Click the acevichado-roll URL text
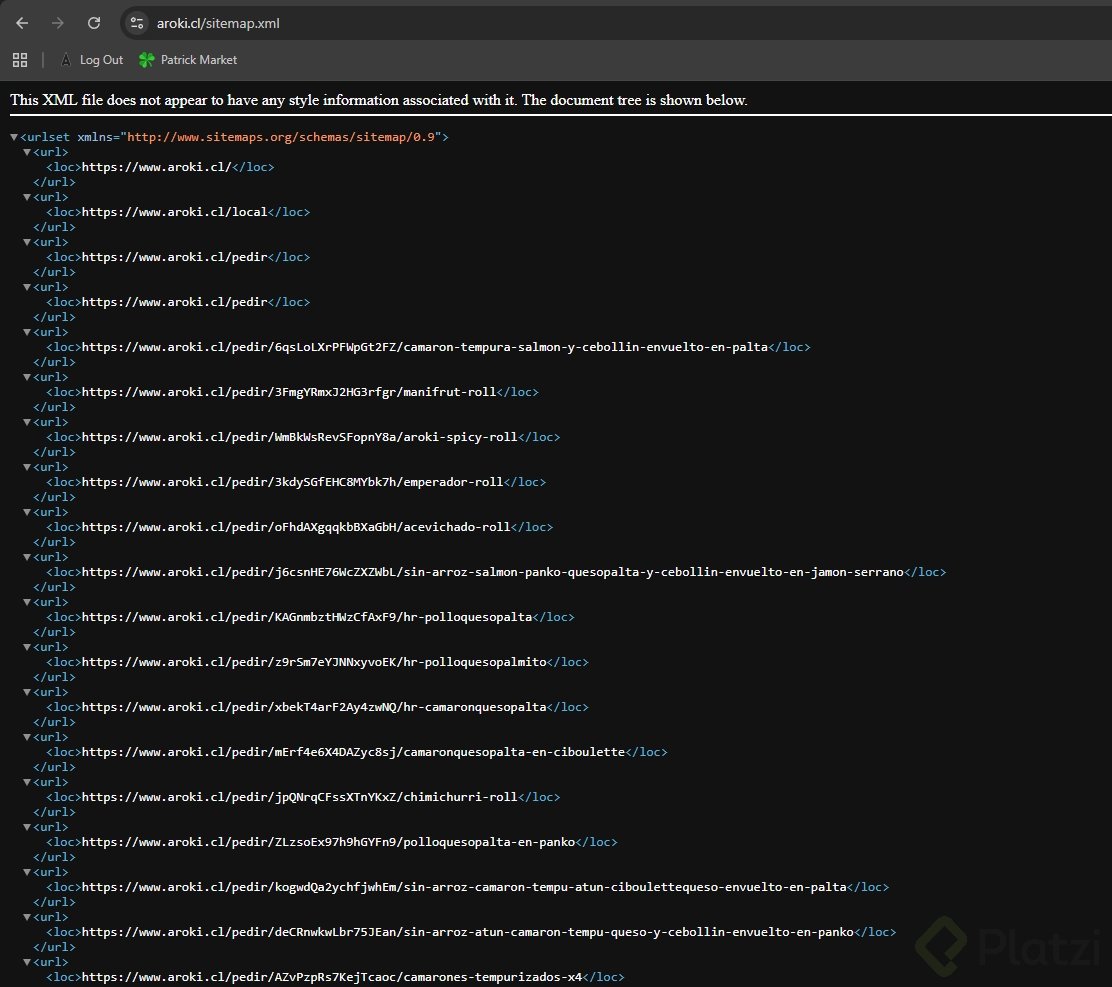This screenshot has width=1112, height=987. (296, 527)
